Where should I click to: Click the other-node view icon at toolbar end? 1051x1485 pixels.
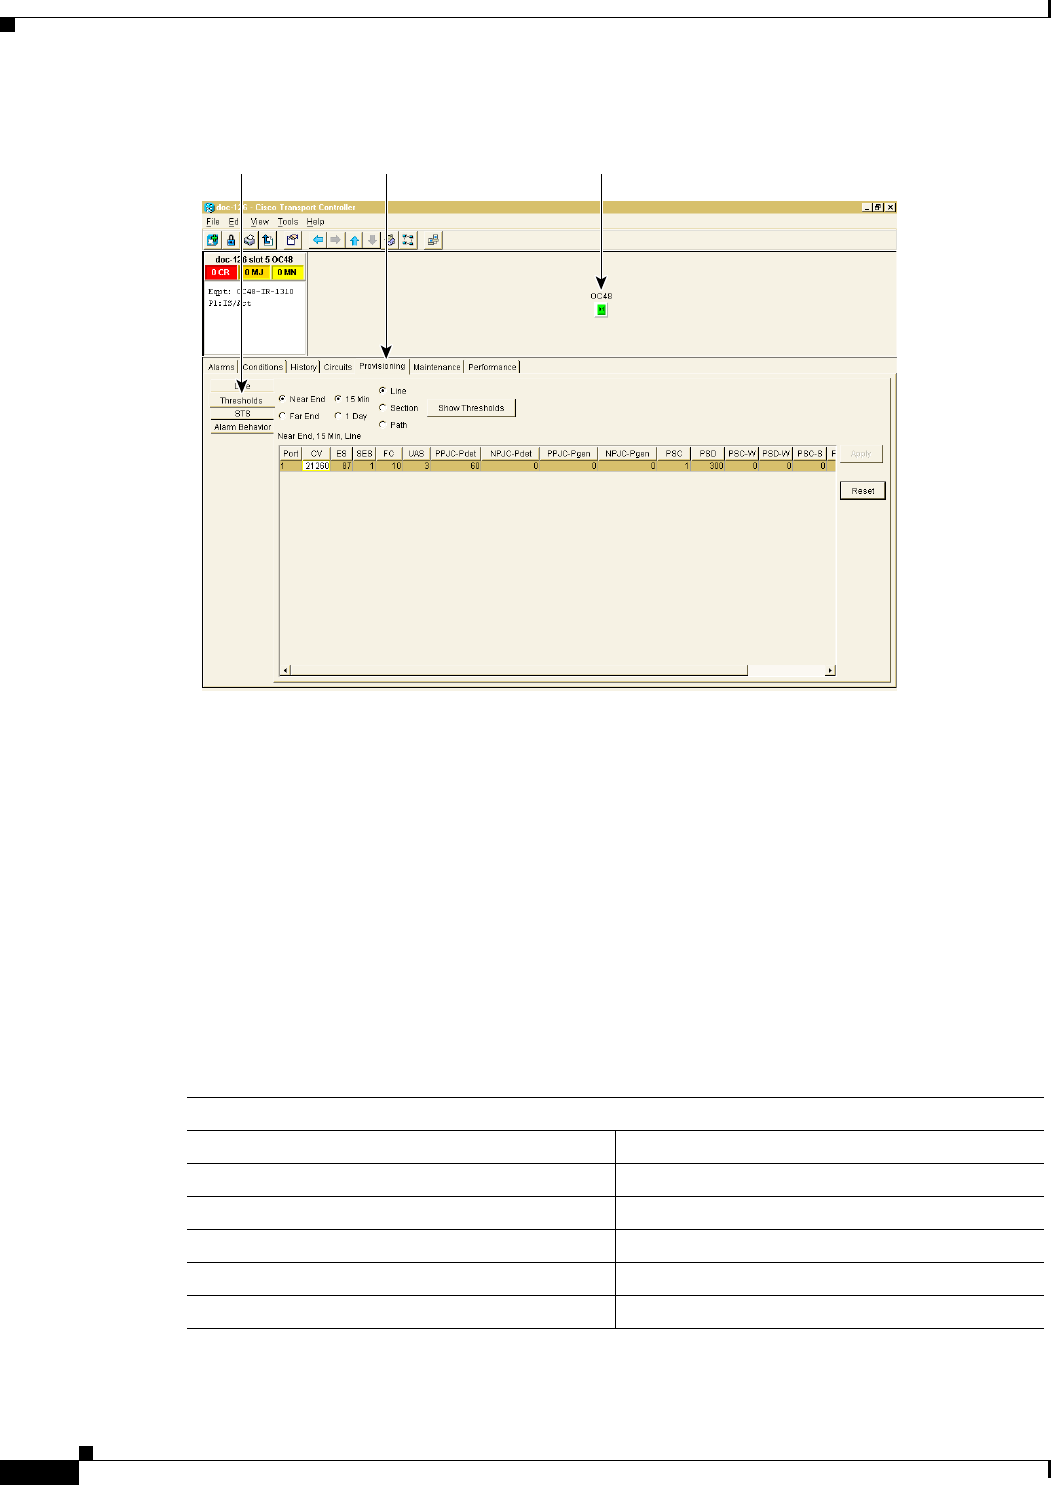433,240
